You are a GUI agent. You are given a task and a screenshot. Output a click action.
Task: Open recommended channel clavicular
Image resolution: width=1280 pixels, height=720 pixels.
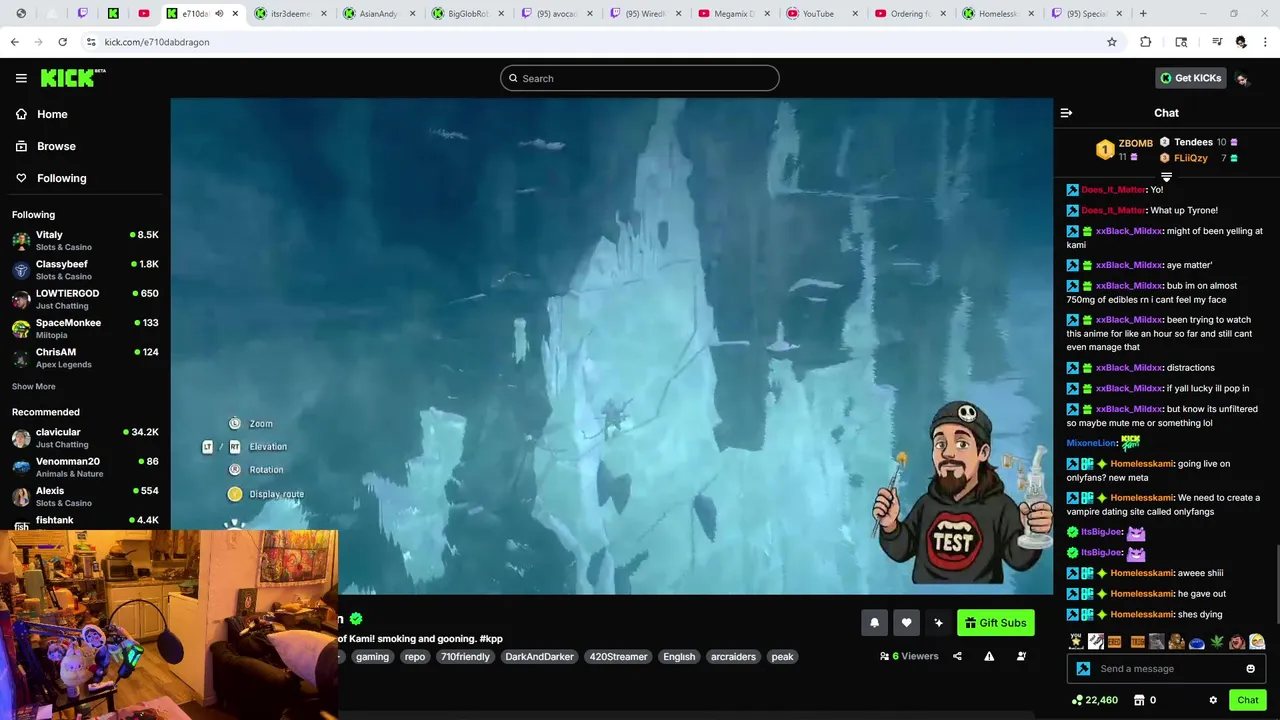[x=85, y=437]
